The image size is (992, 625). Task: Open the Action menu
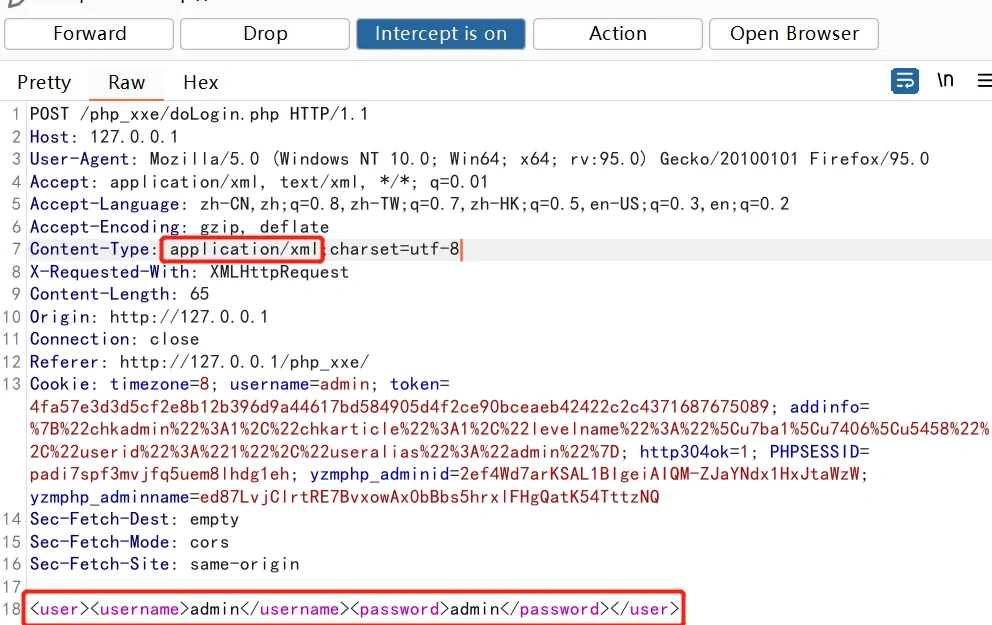point(617,34)
